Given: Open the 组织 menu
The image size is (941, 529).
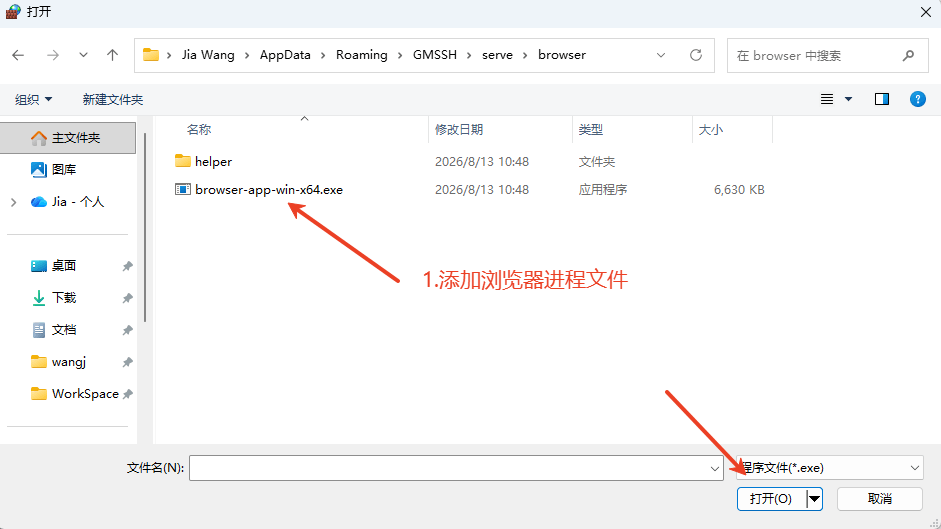Looking at the screenshot, I should point(34,100).
